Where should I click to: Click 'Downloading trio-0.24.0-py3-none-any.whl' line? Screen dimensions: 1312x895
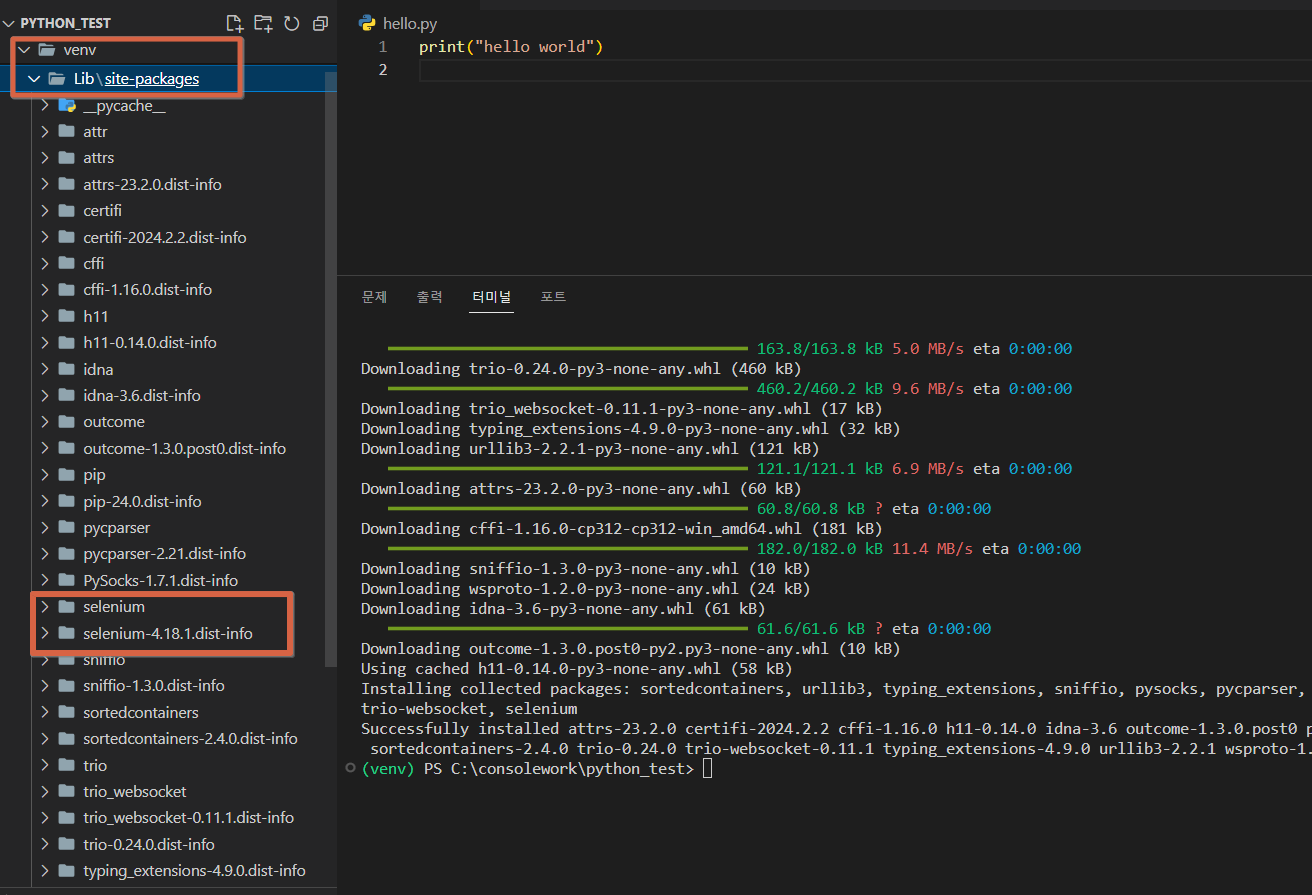coord(581,368)
